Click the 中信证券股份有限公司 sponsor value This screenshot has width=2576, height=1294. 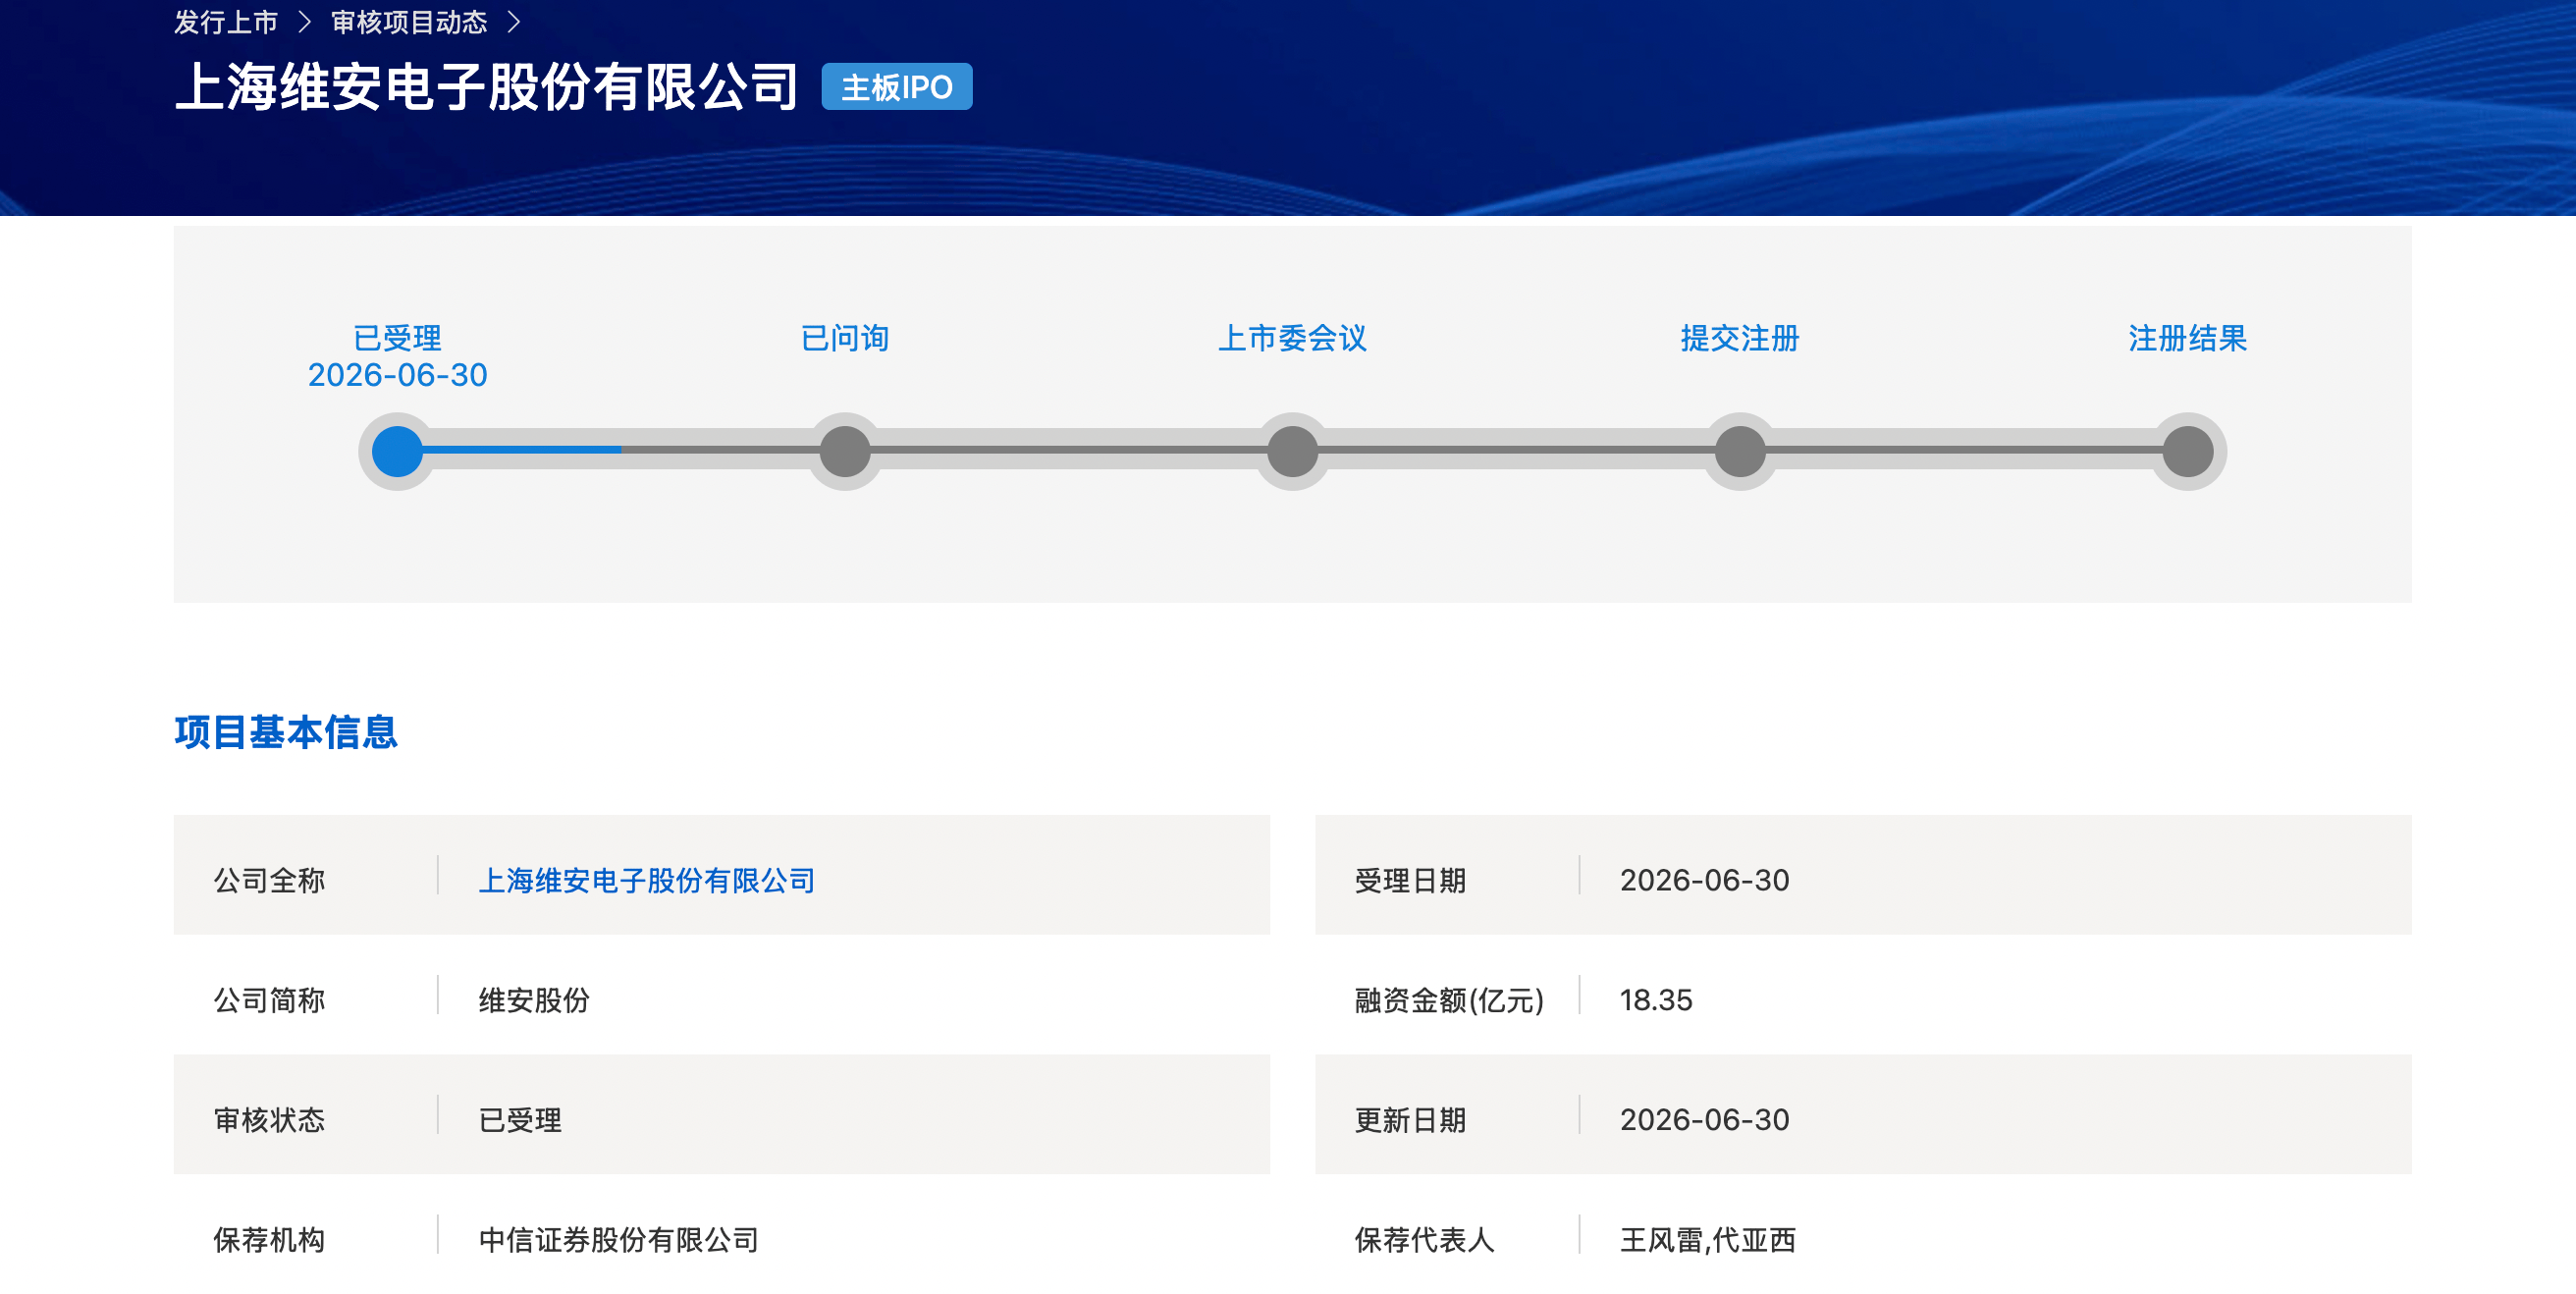[x=619, y=1240]
